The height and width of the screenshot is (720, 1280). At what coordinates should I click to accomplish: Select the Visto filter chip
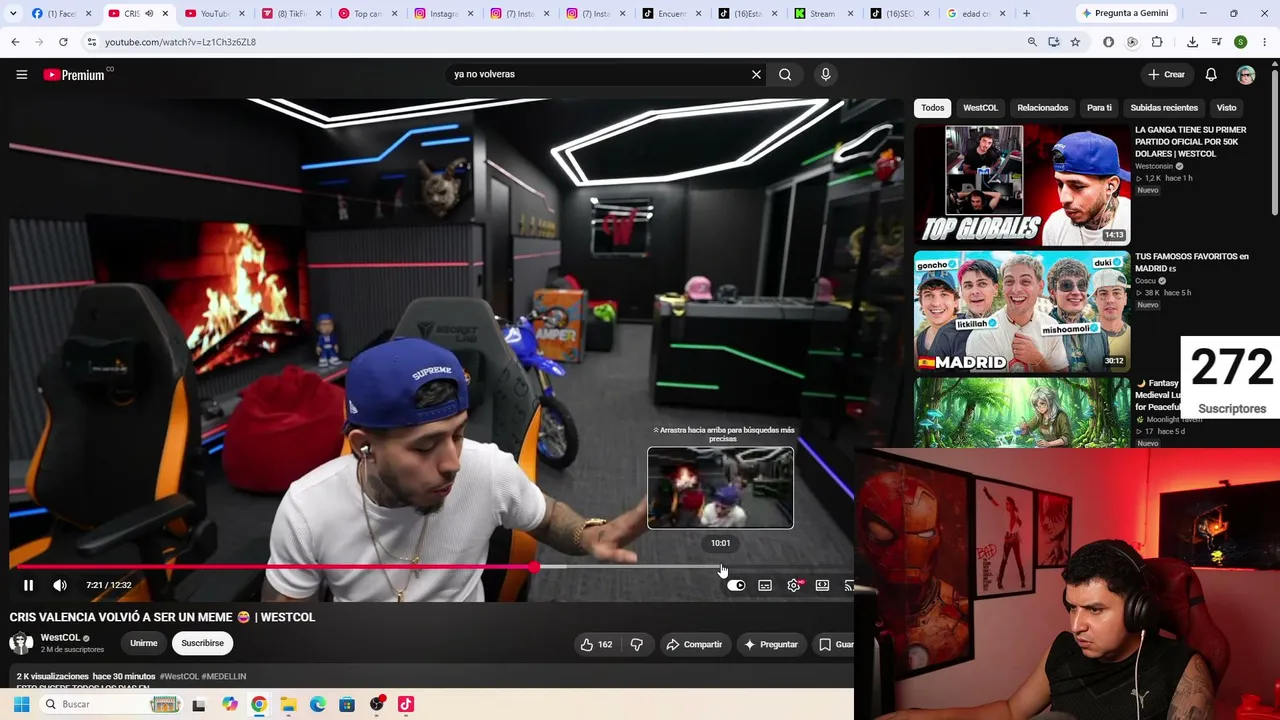coord(1226,108)
